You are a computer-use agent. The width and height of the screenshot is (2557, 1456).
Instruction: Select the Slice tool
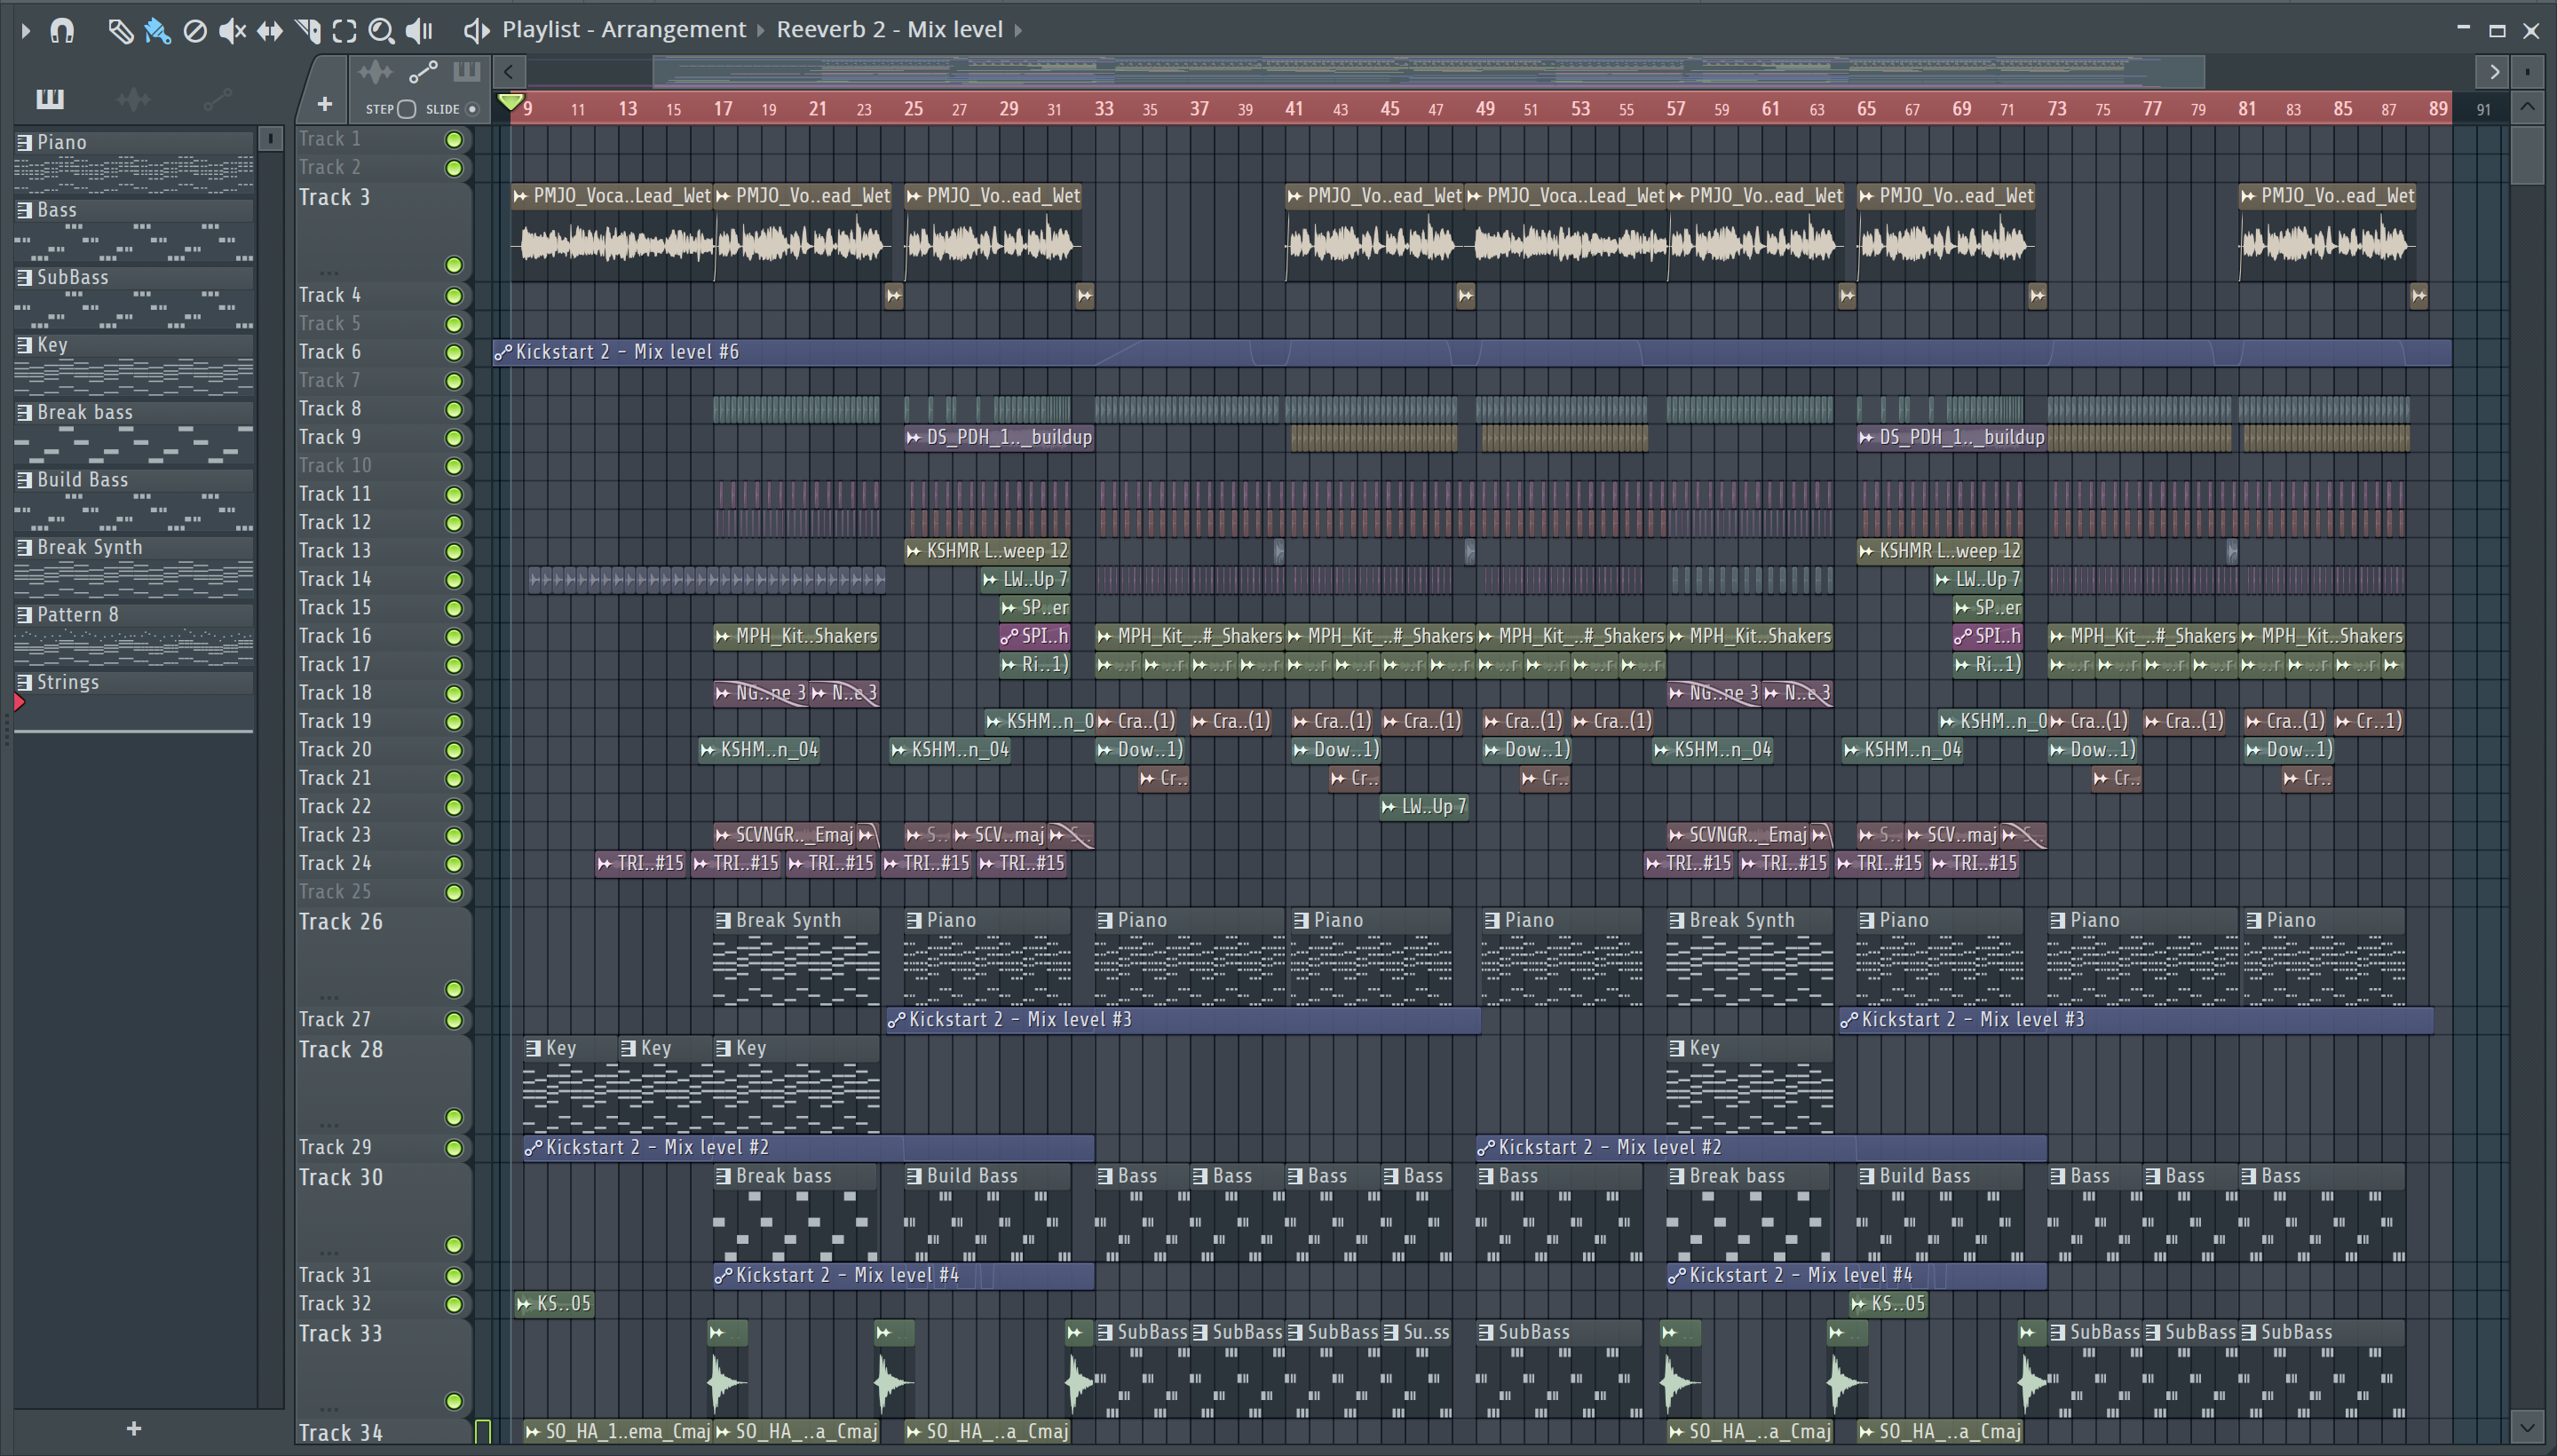point(308,31)
